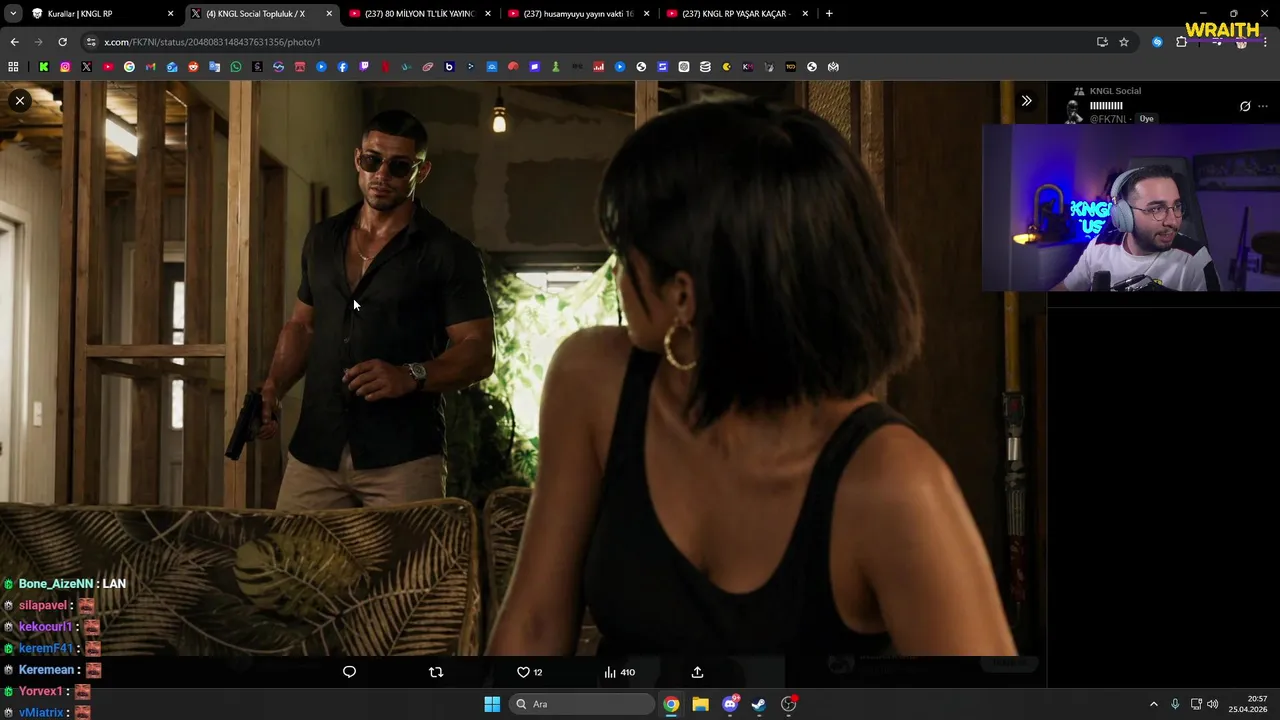Open OBS Studio from the taskbar
1280x720 pixels.
pos(788,704)
